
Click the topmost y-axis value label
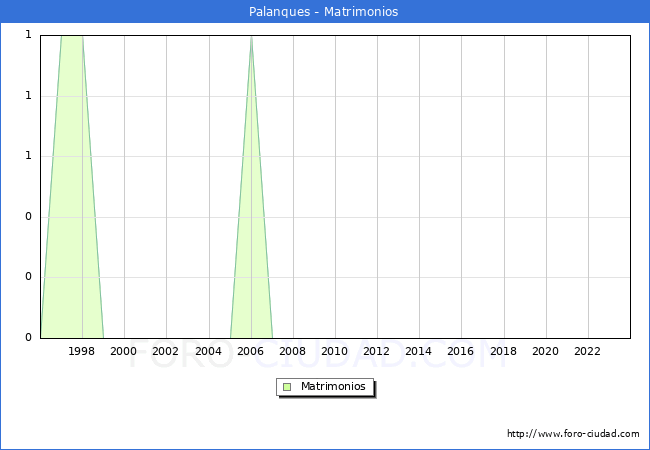(28, 35)
